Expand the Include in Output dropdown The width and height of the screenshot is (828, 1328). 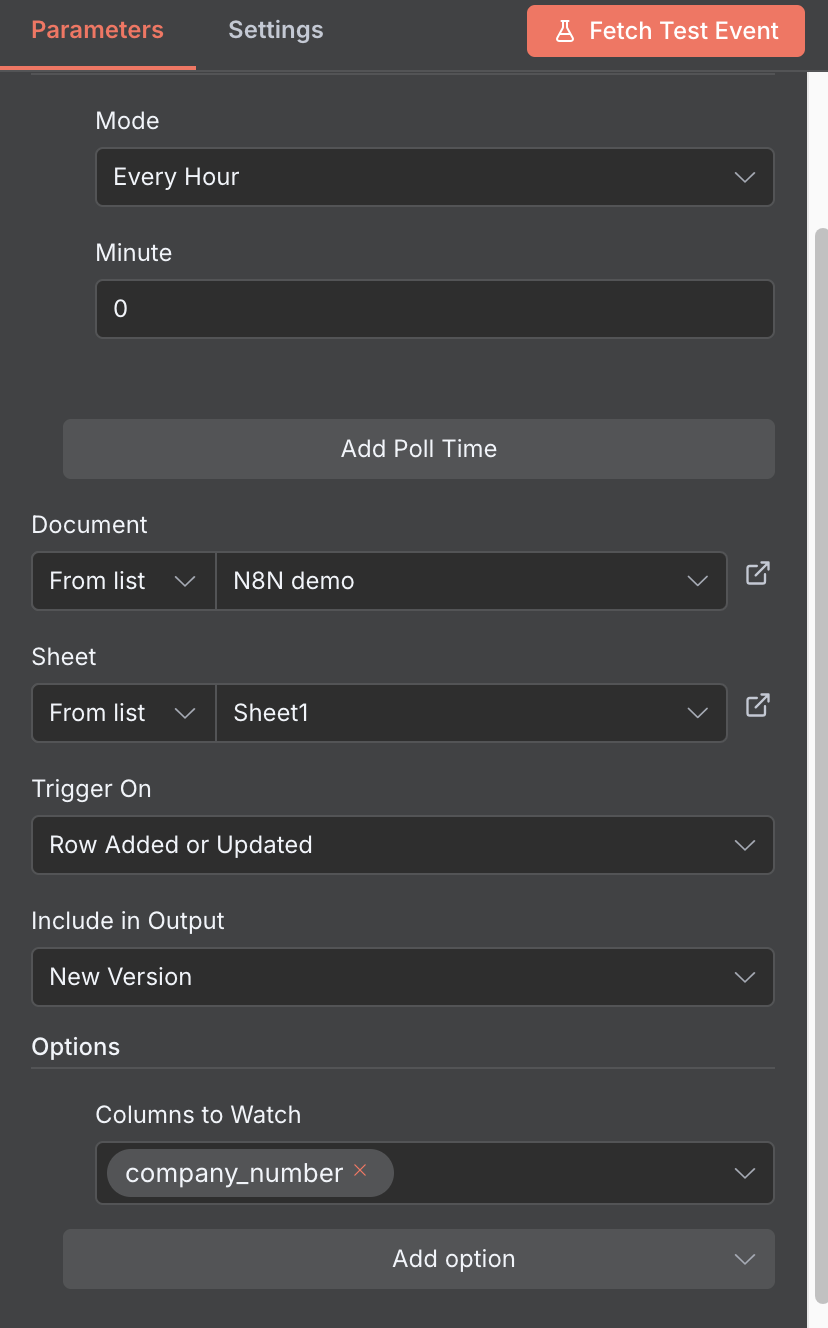[402, 977]
